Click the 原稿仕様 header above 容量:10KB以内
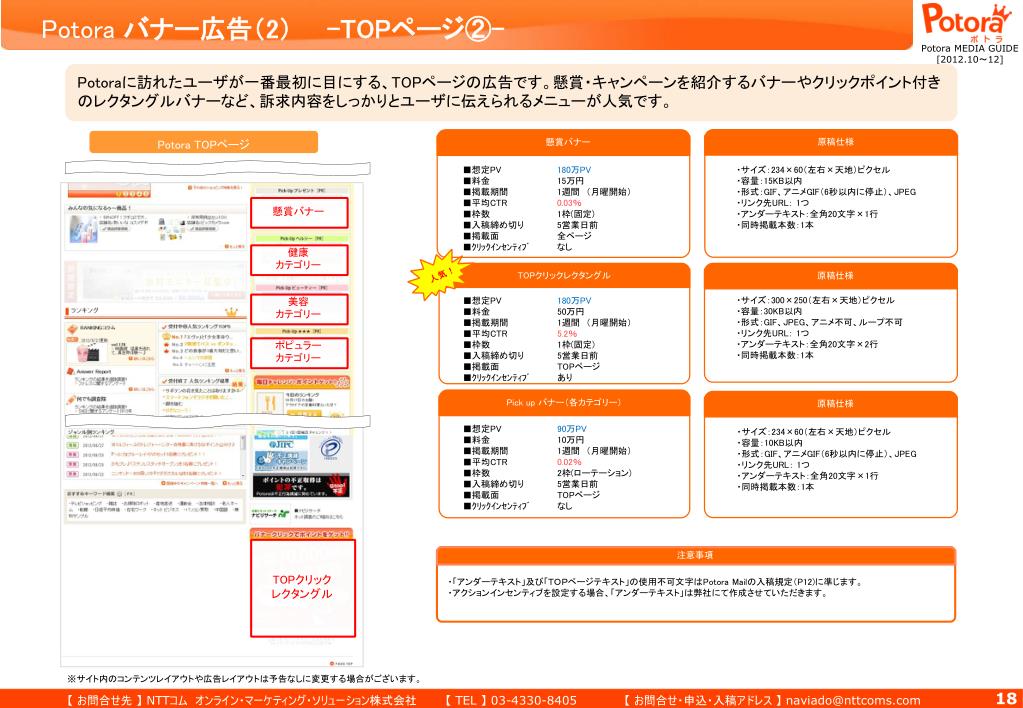 [831, 403]
